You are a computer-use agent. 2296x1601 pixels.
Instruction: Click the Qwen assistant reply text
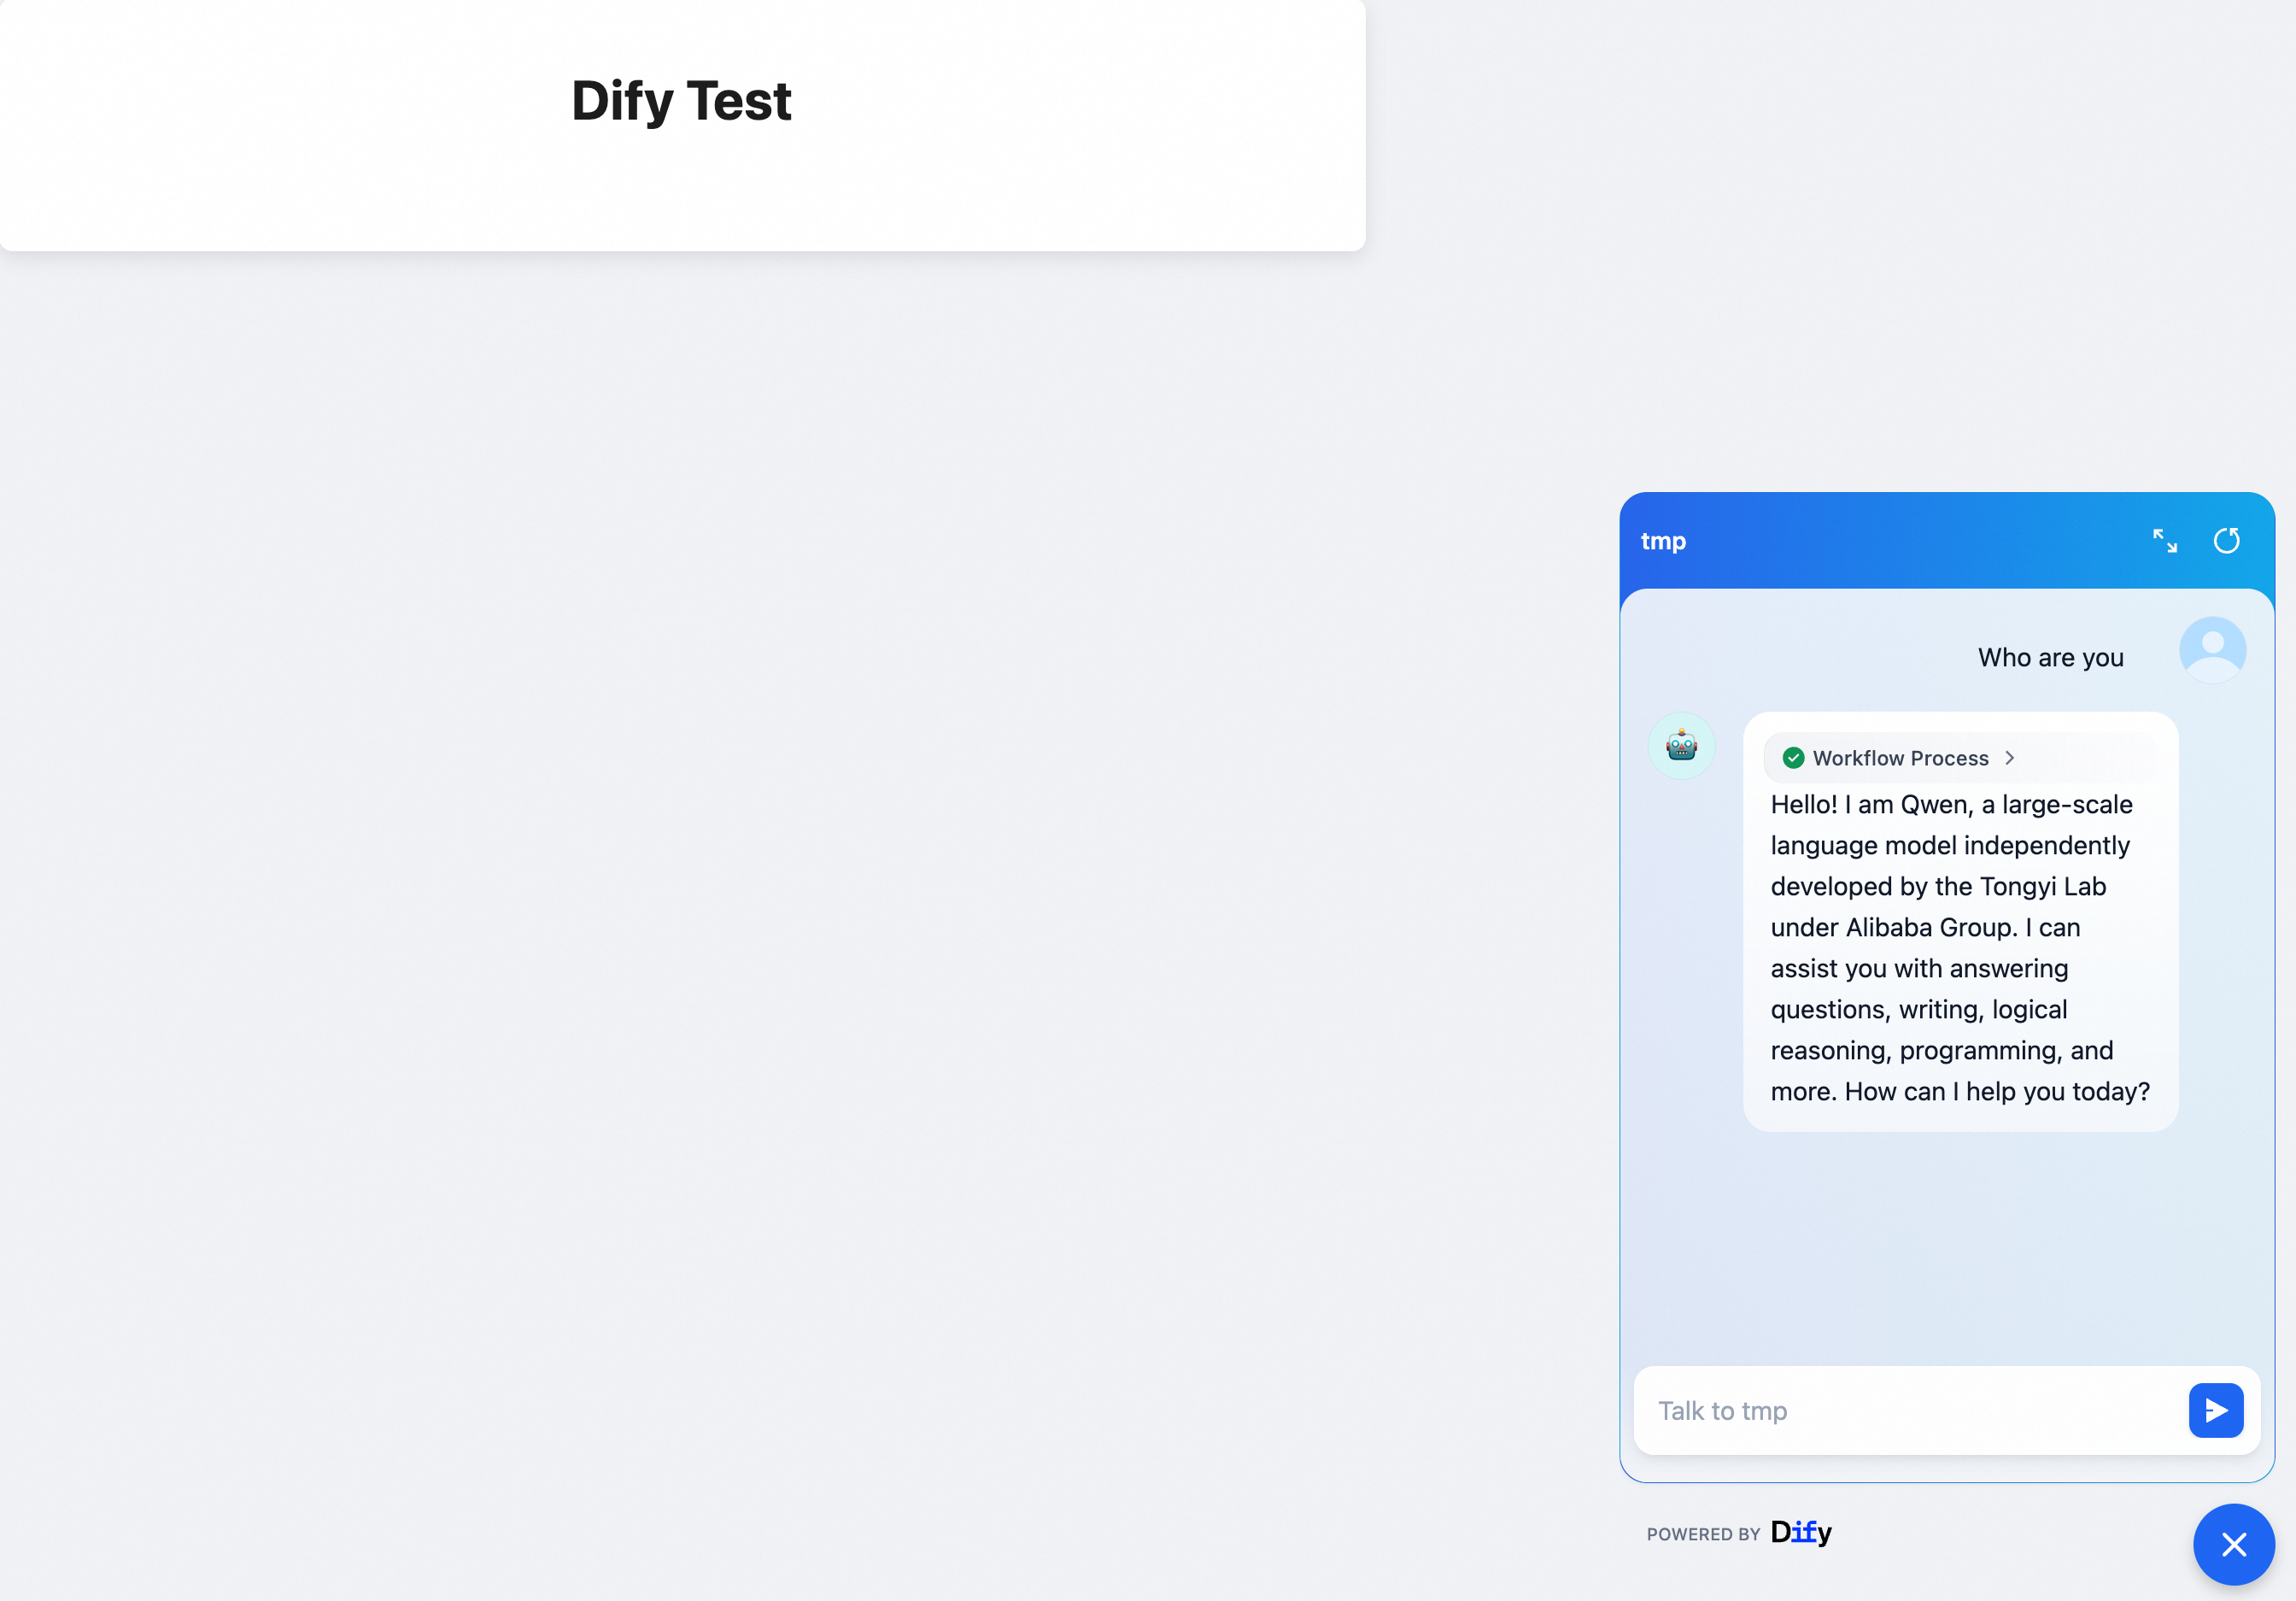point(1950,947)
